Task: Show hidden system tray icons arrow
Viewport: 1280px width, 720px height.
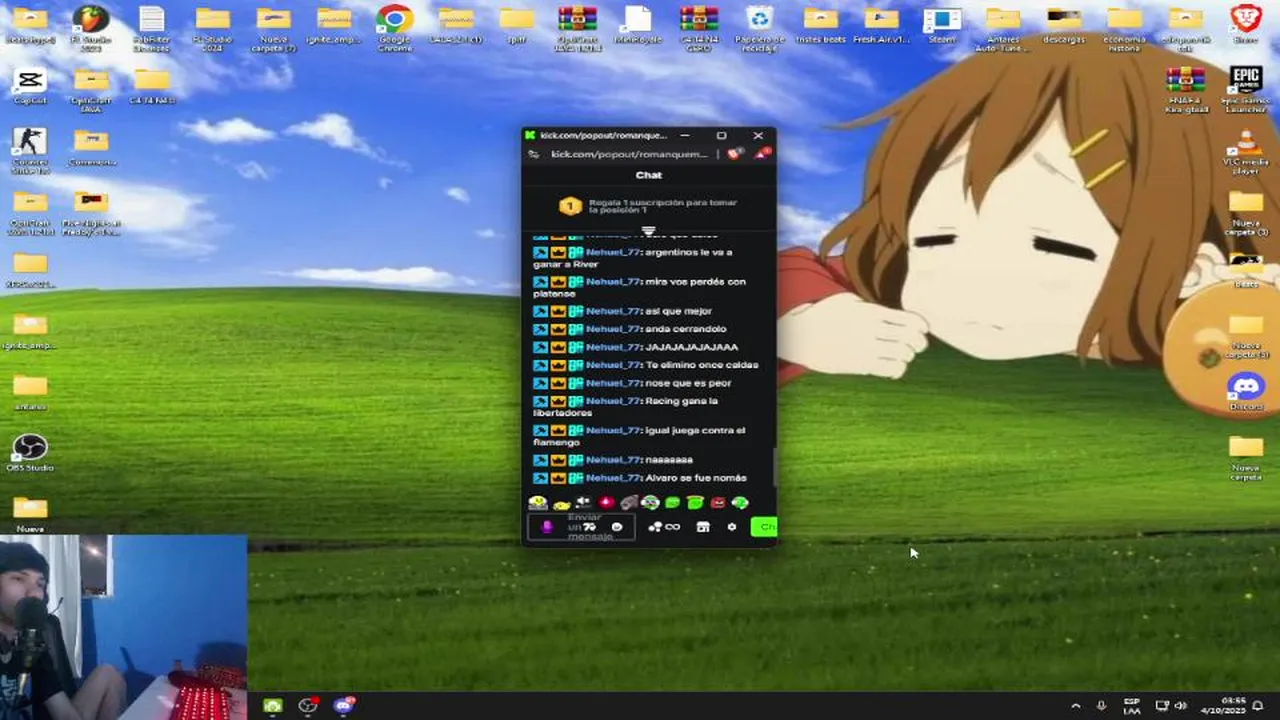Action: click(1075, 706)
